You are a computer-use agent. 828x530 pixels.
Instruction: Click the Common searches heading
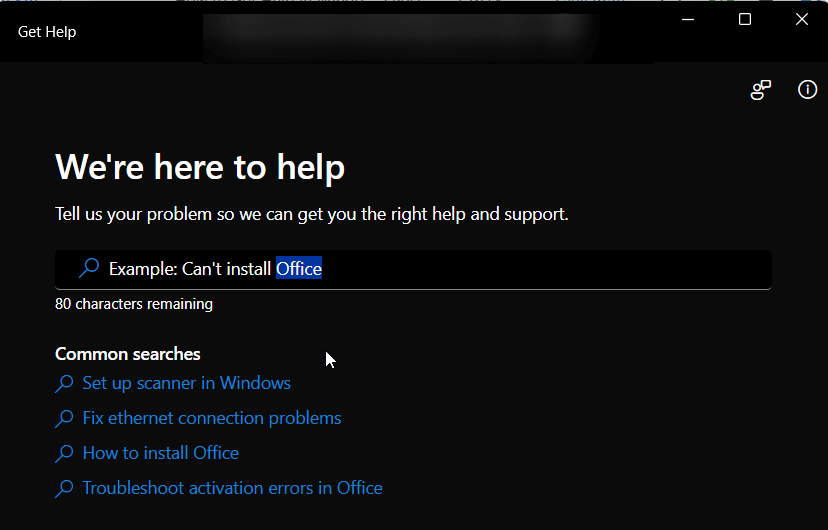(128, 354)
